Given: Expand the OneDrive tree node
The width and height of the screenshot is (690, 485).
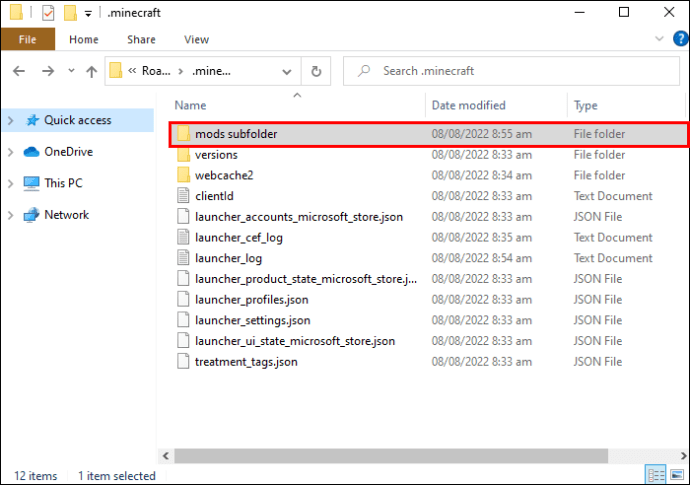Looking at the screenshot, I should tap(11, 152).
